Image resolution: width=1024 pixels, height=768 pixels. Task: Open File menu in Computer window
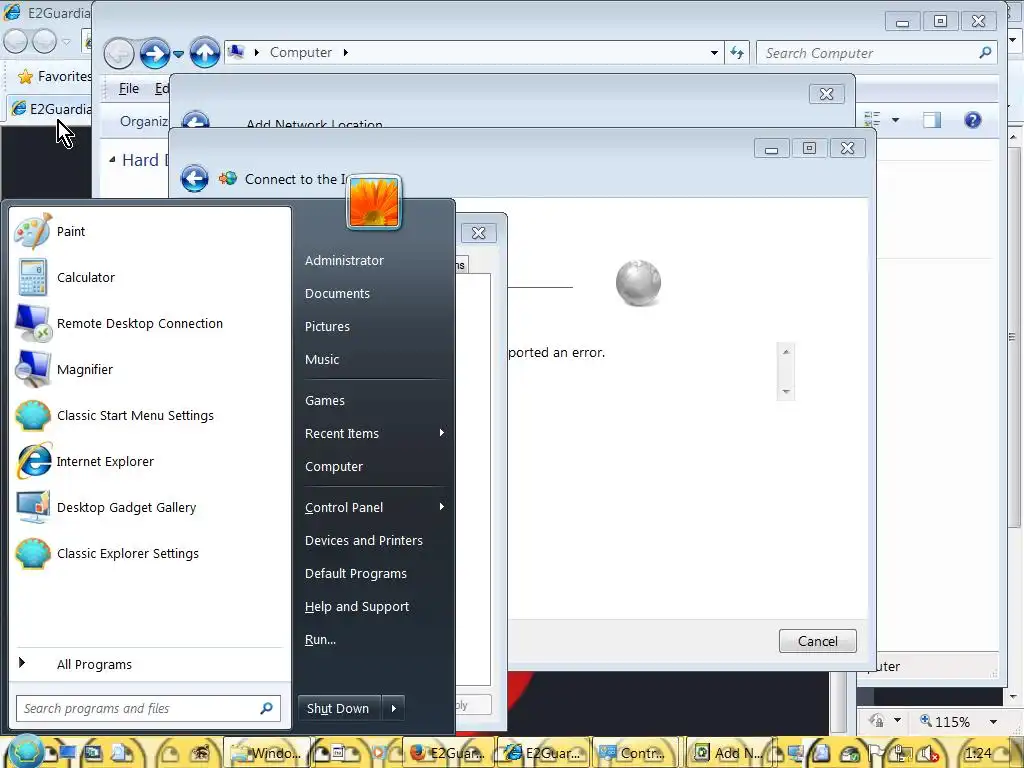[x=129, y=88]
